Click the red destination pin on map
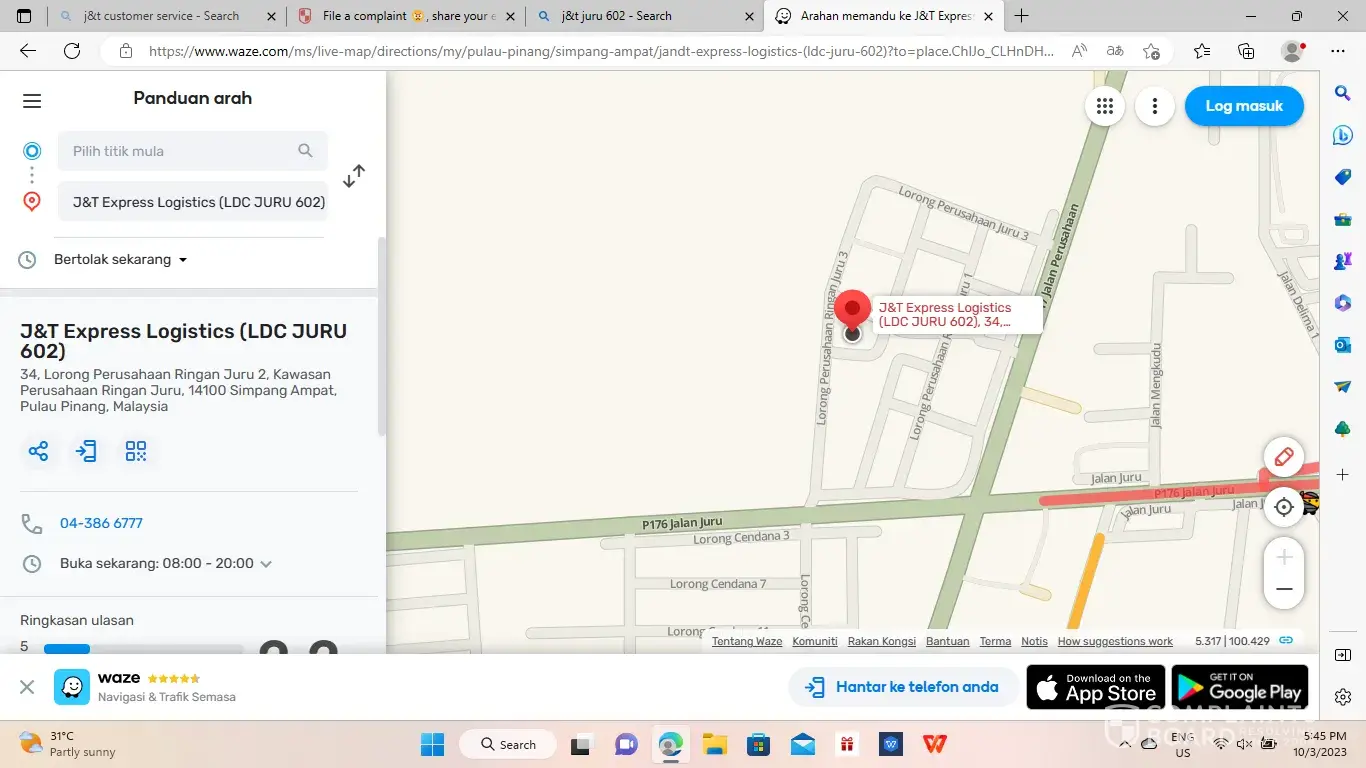1366x768 pixels. pos(852,312)
